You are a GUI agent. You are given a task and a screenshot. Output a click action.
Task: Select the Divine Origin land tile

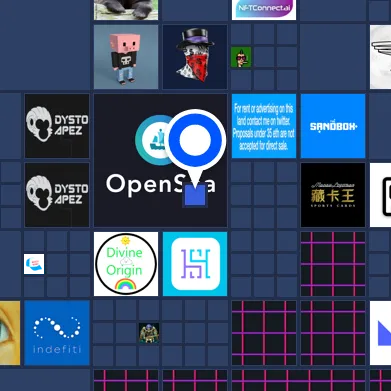point(126,264)
